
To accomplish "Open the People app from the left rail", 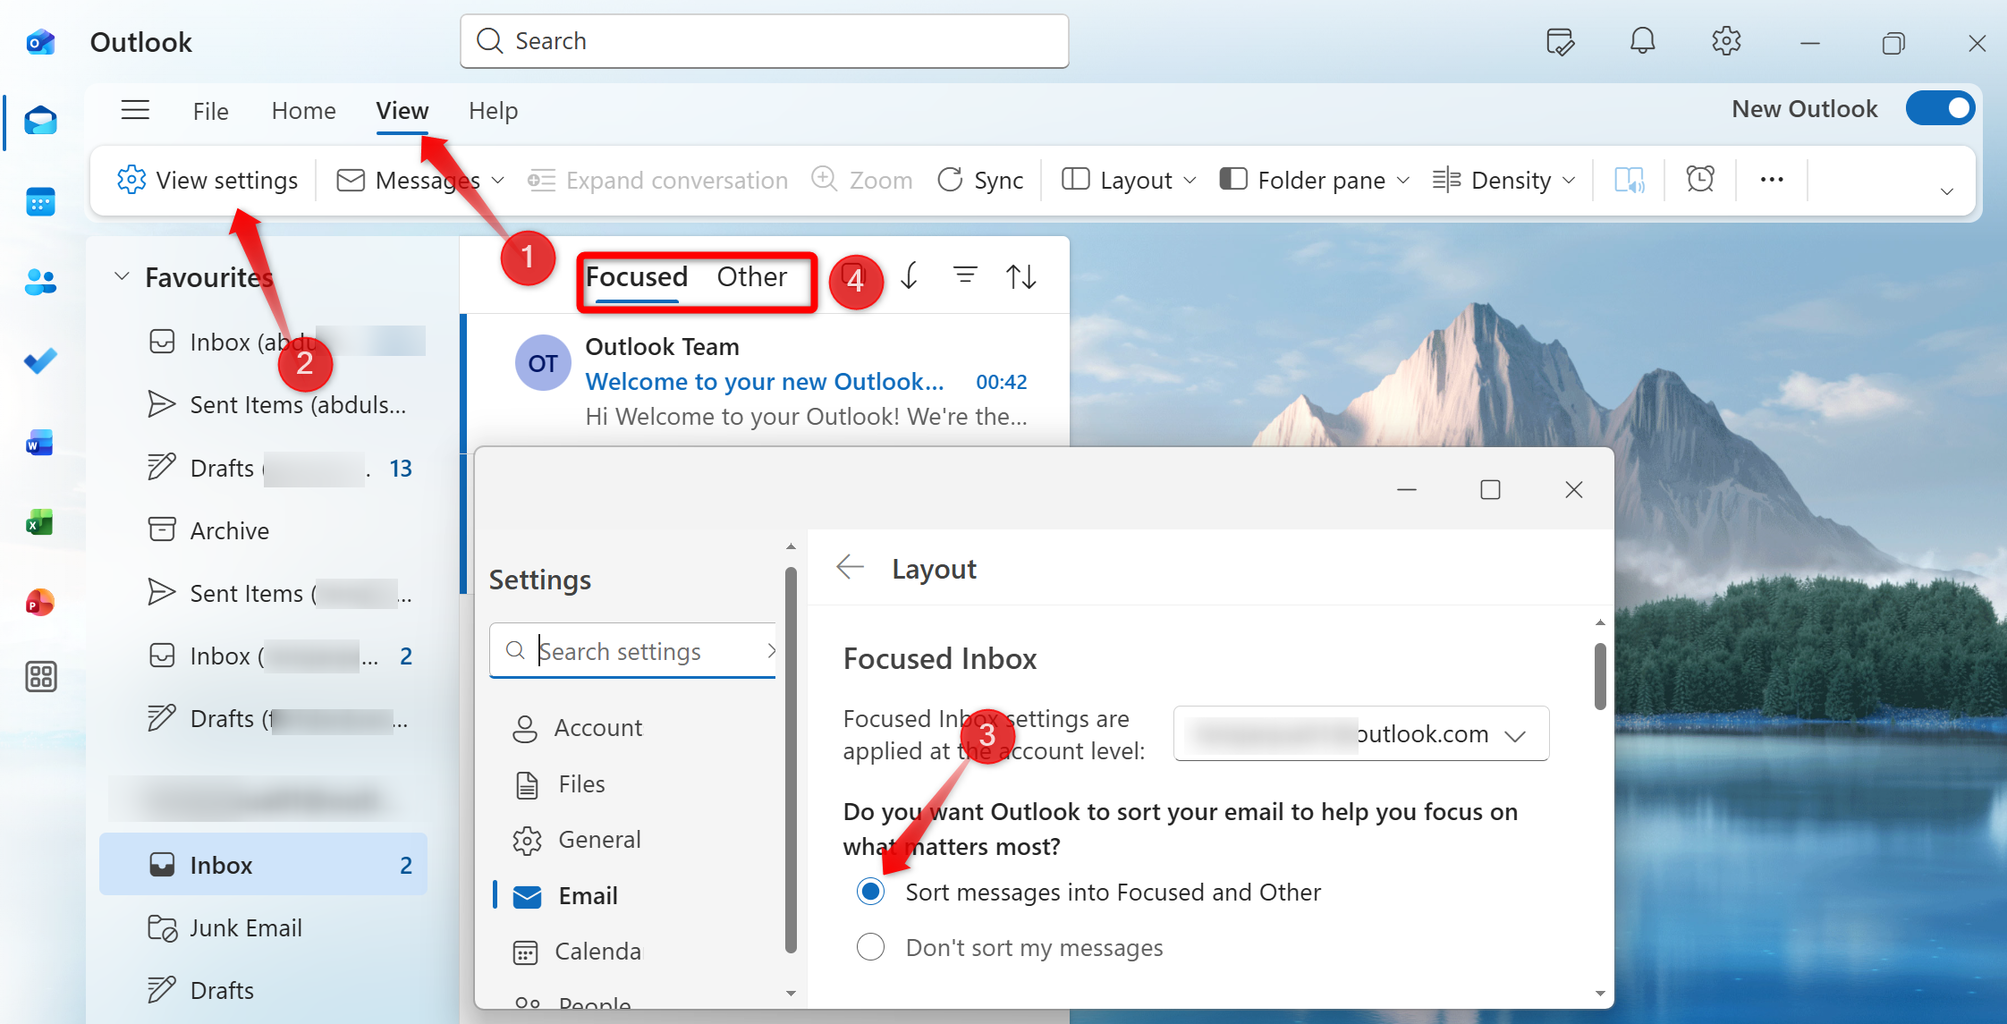I will point(40,281).
